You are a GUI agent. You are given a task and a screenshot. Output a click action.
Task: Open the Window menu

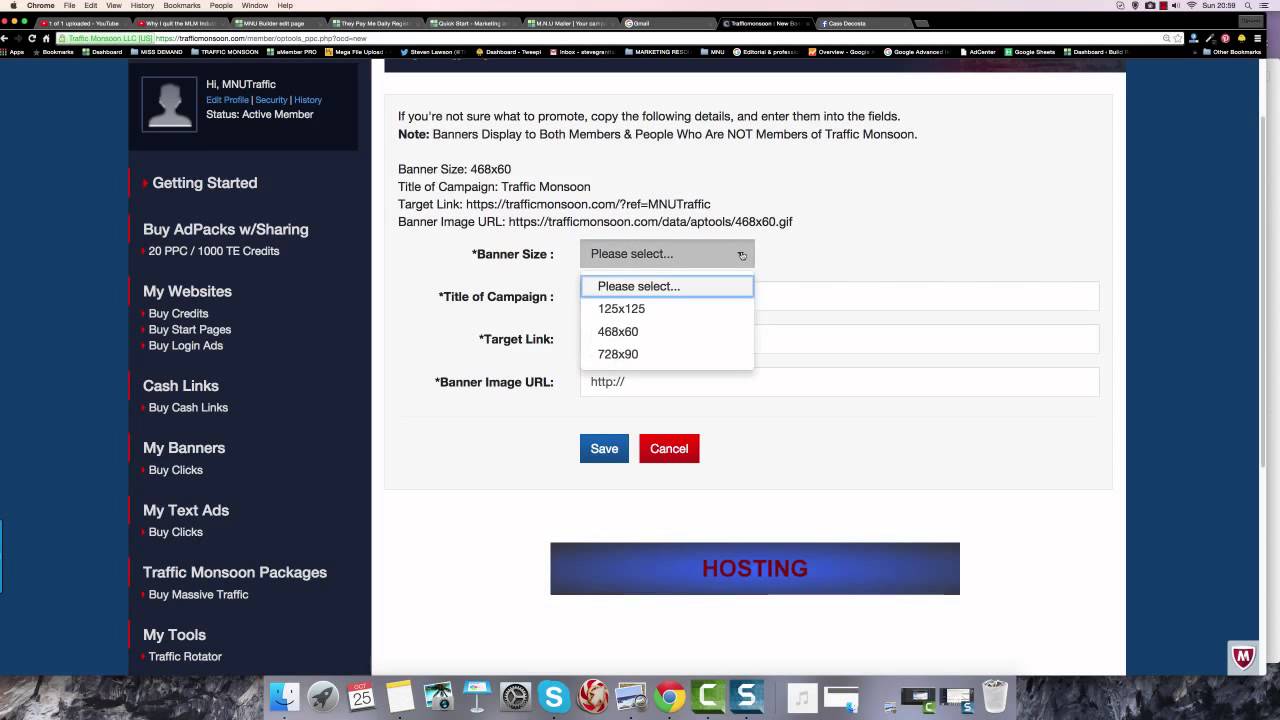click(x=254, y=5)
